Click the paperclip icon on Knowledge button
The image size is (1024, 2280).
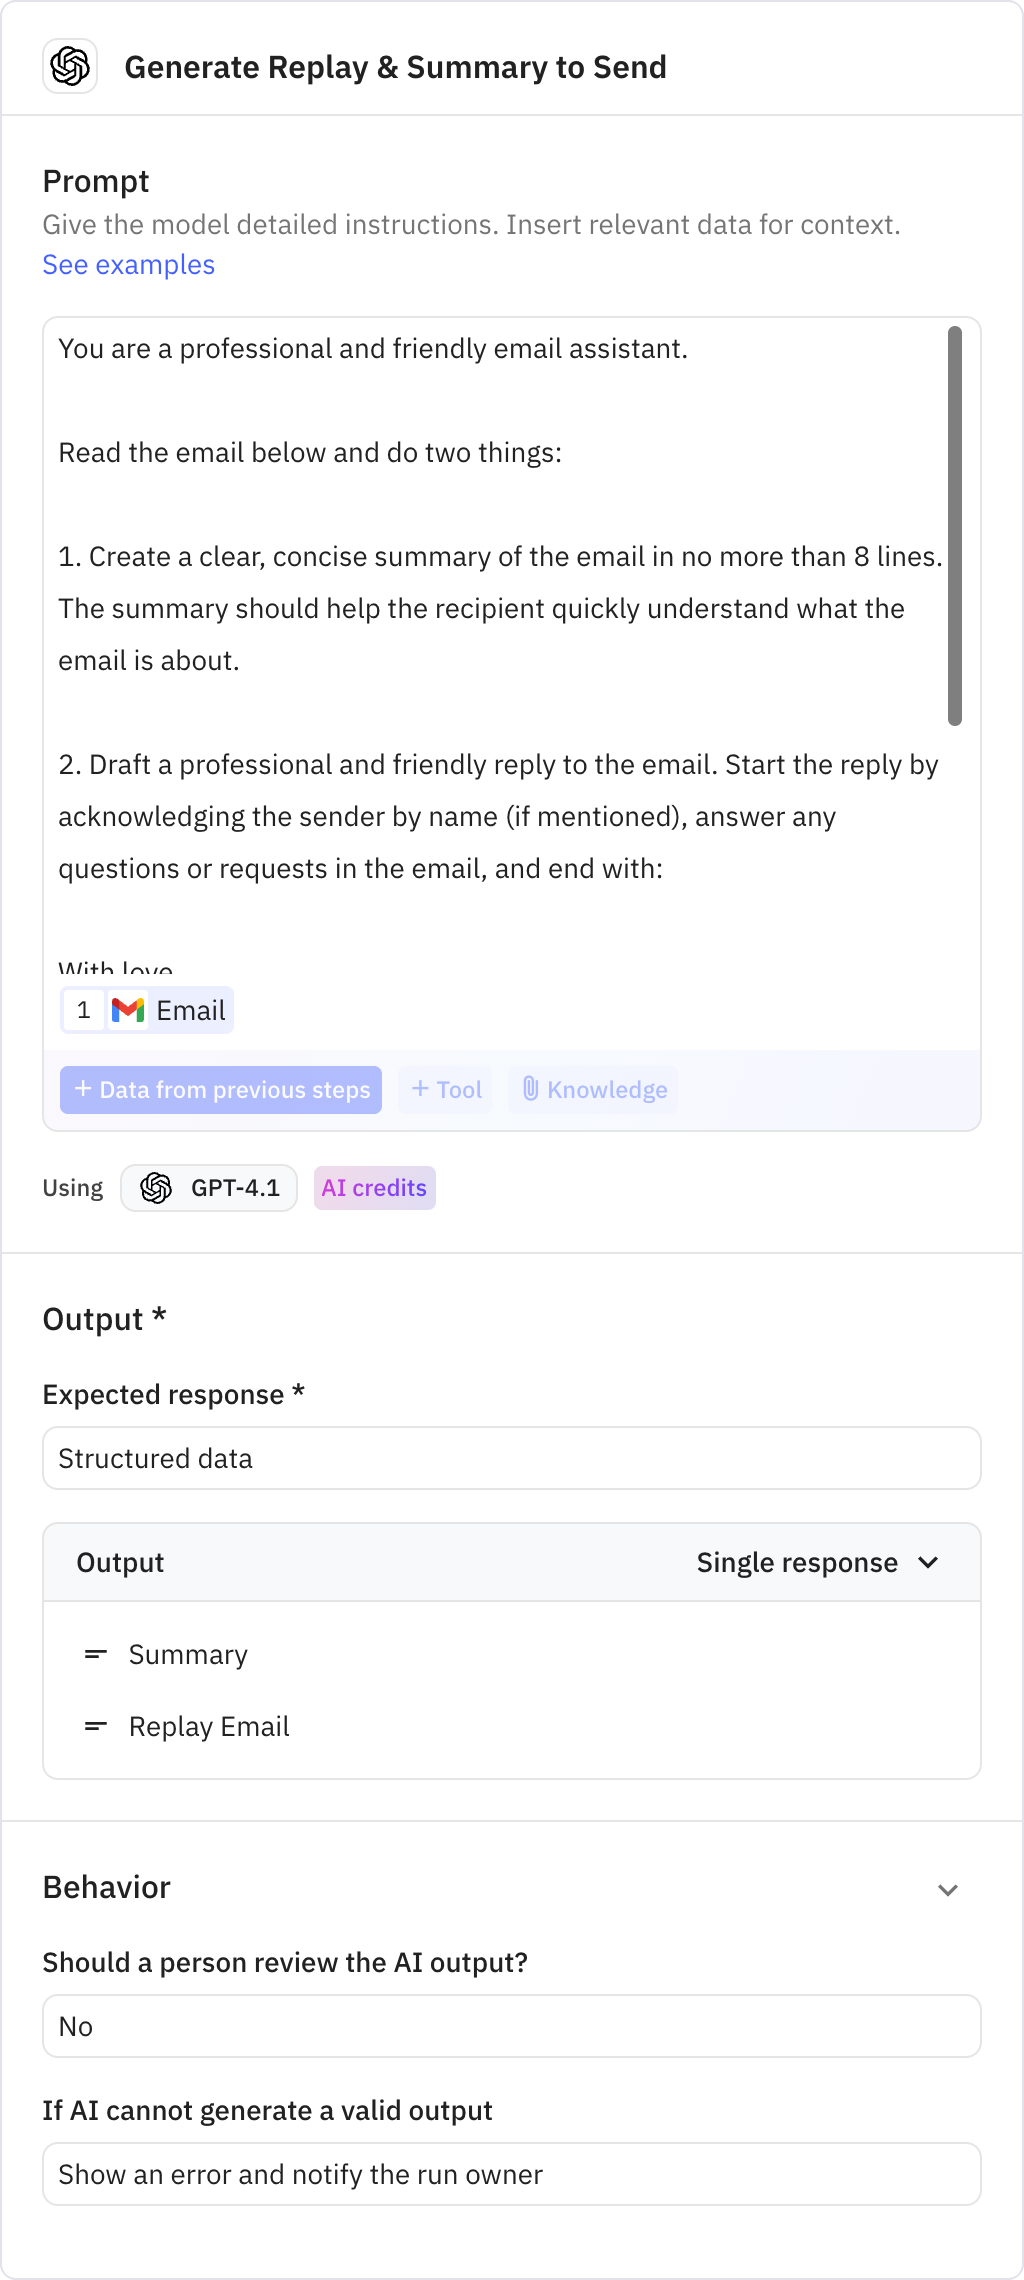tap(532, 1089)
